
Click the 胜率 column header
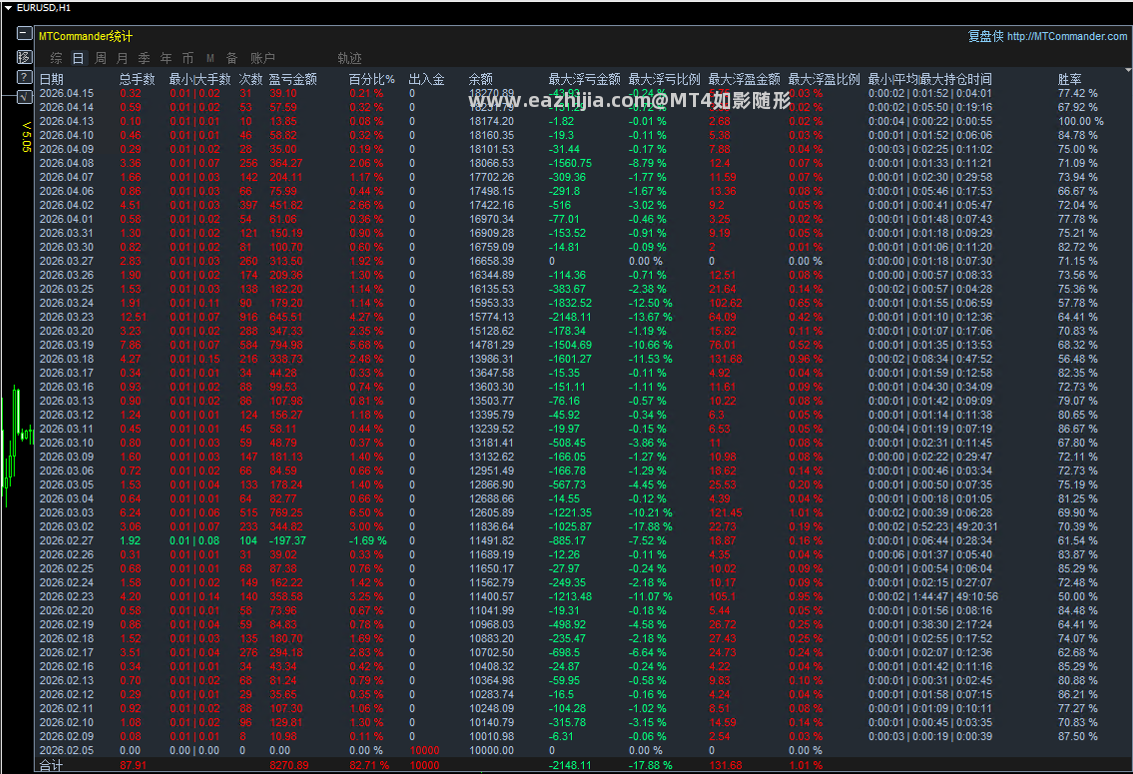(1069, 79)
